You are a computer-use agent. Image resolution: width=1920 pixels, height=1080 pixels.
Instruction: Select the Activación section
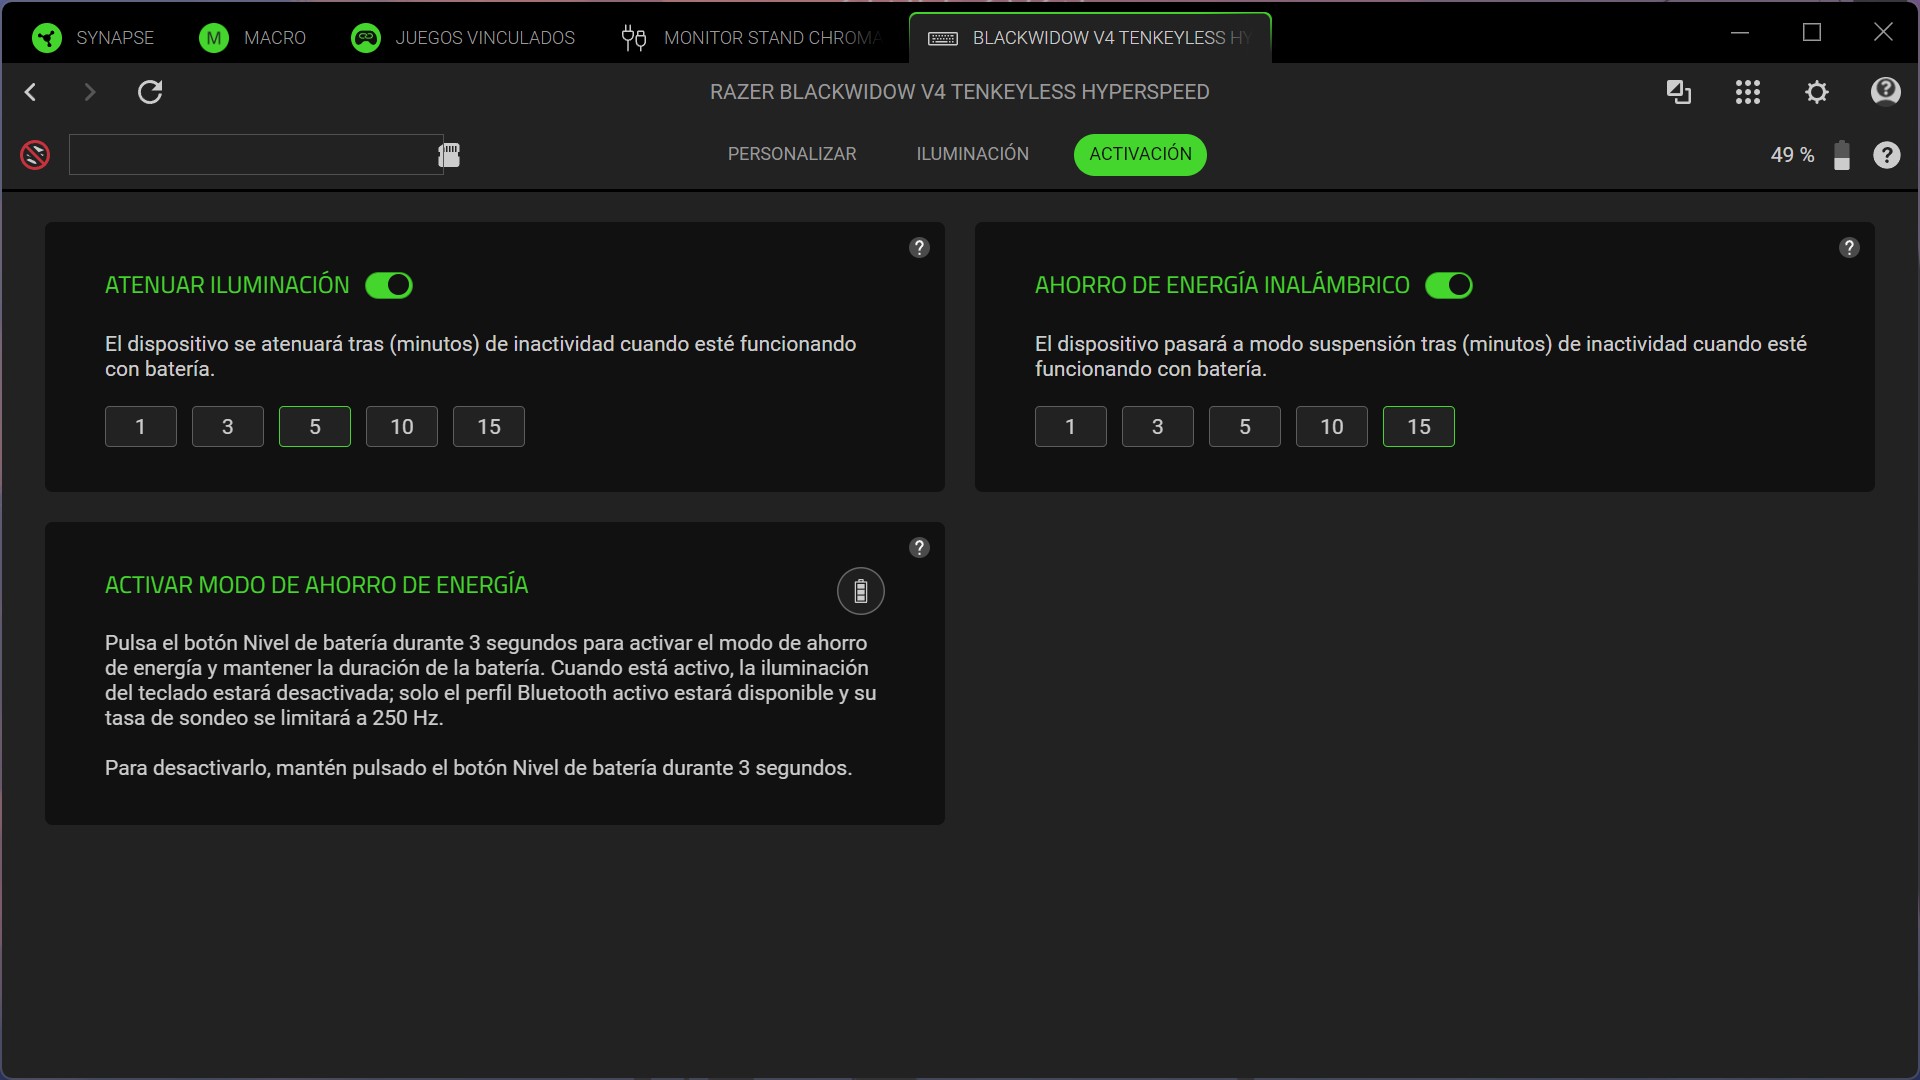pos(1140,154)
